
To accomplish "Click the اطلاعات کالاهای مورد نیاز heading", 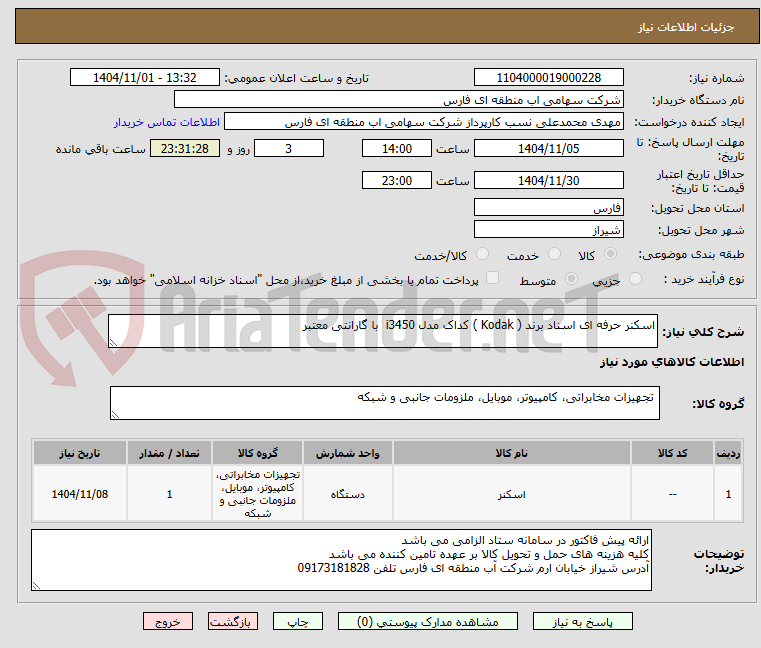I will tap(672, 362).
